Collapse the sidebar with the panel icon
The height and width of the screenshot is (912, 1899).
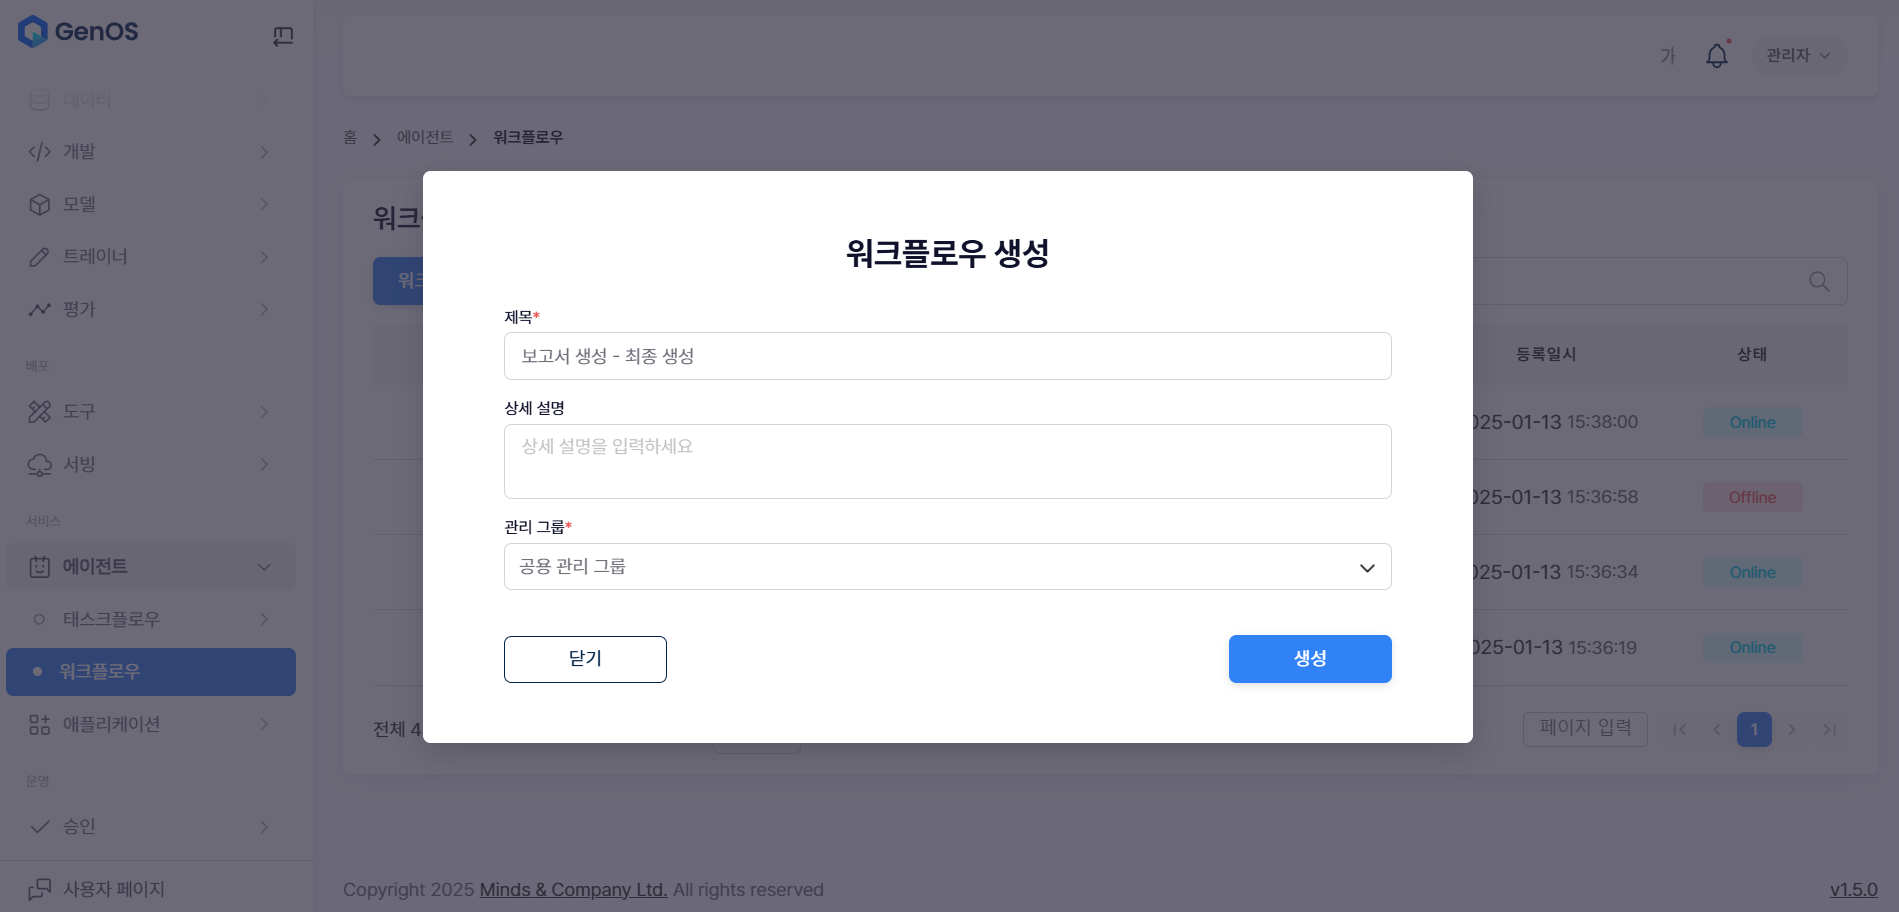283,37
